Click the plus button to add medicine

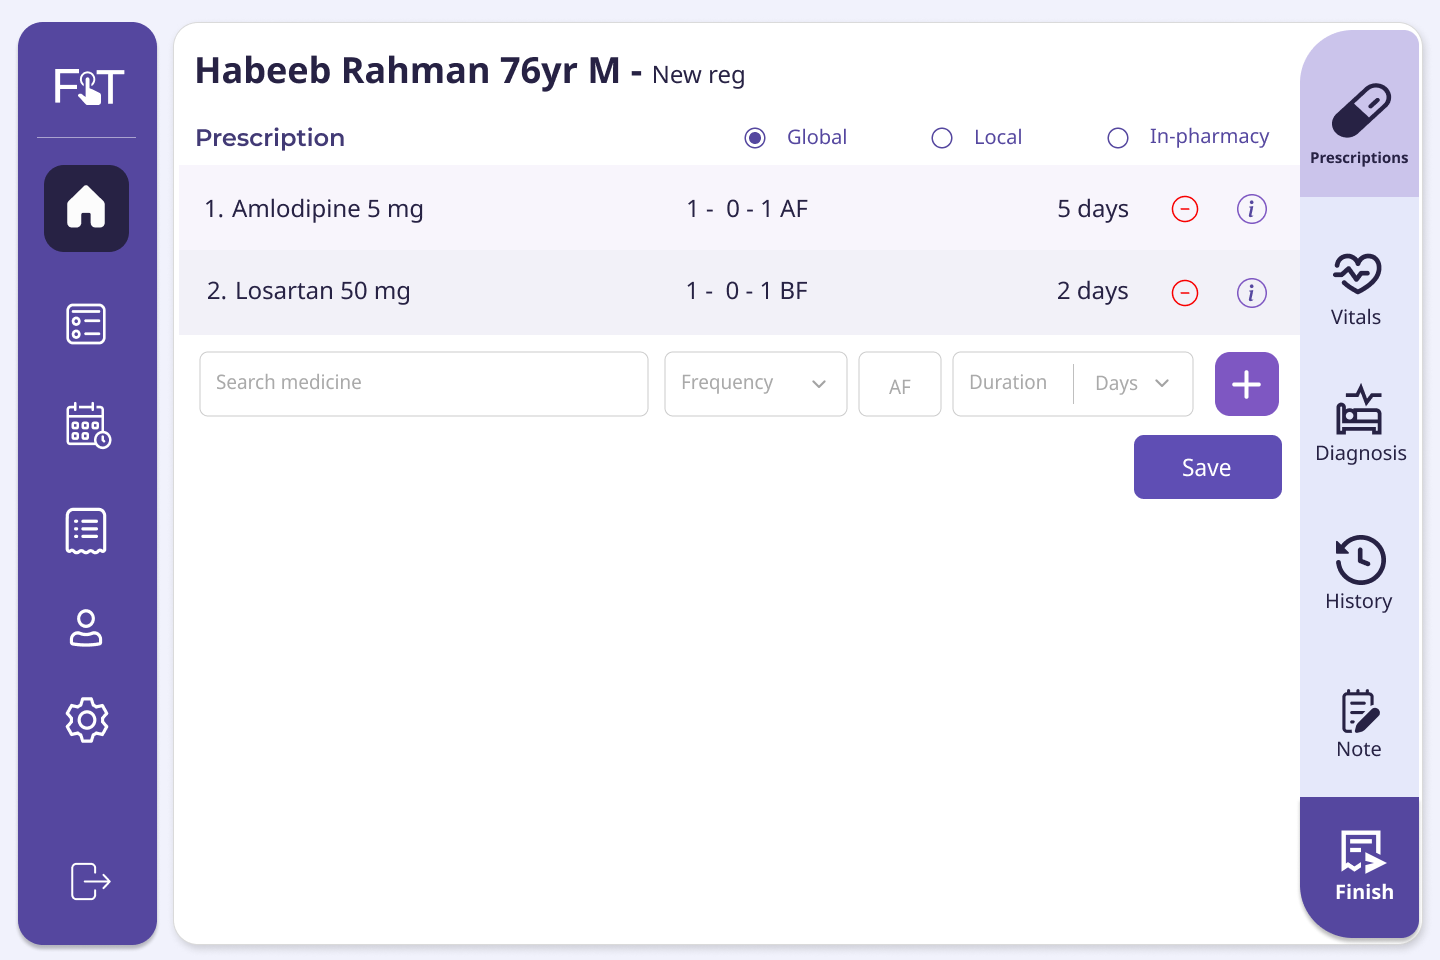(1246, 384)
